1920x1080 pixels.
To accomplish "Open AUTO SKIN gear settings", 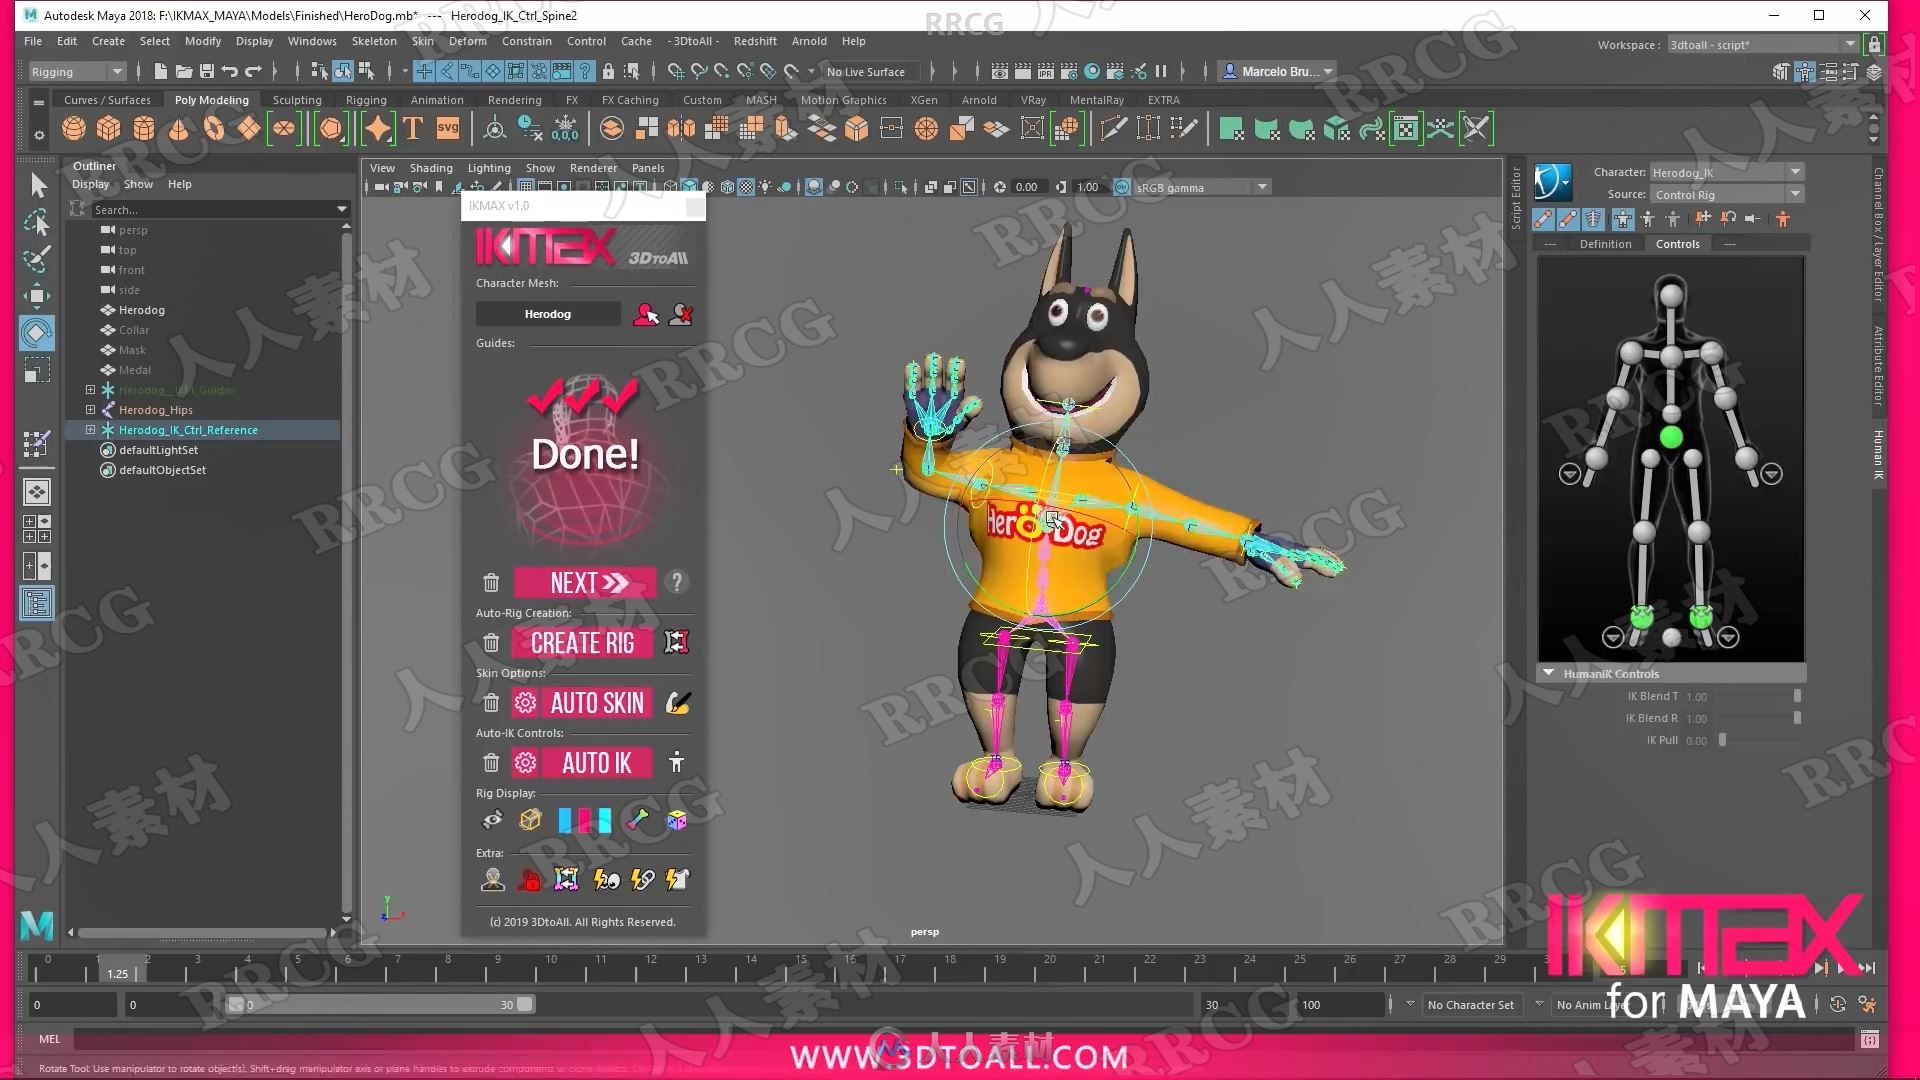I will point(525,703).
